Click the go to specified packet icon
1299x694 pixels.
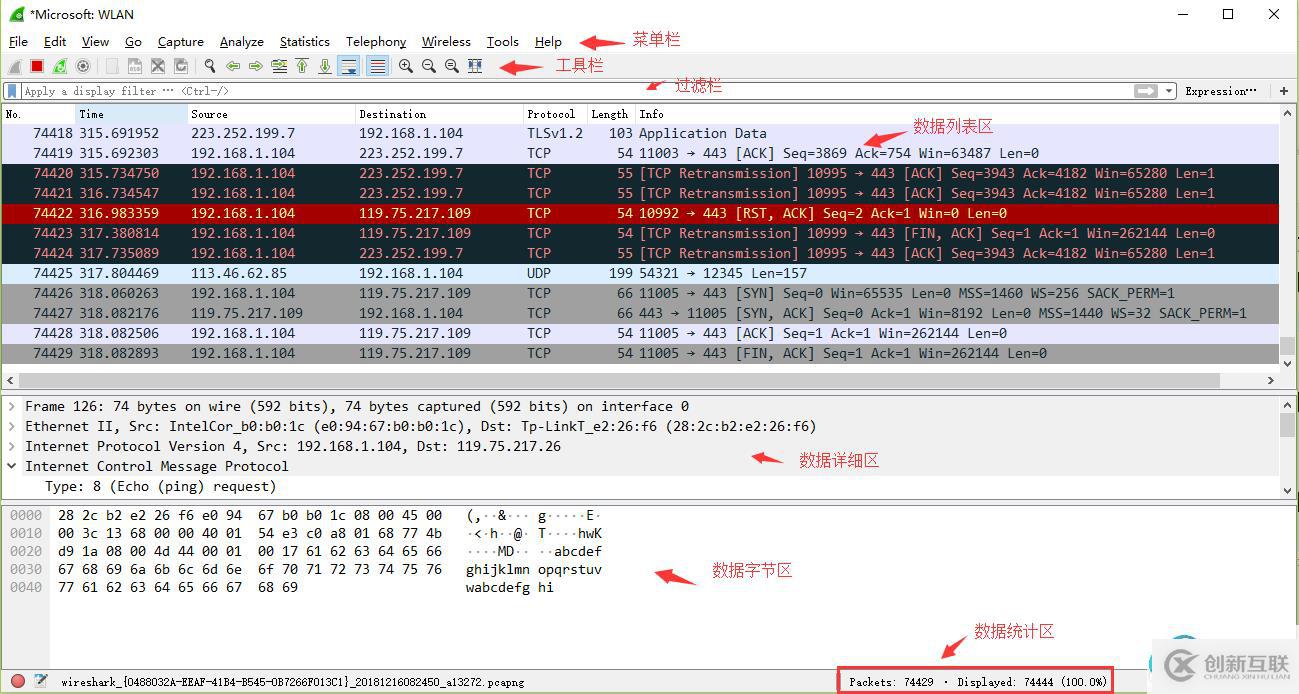tap(279, 66)
